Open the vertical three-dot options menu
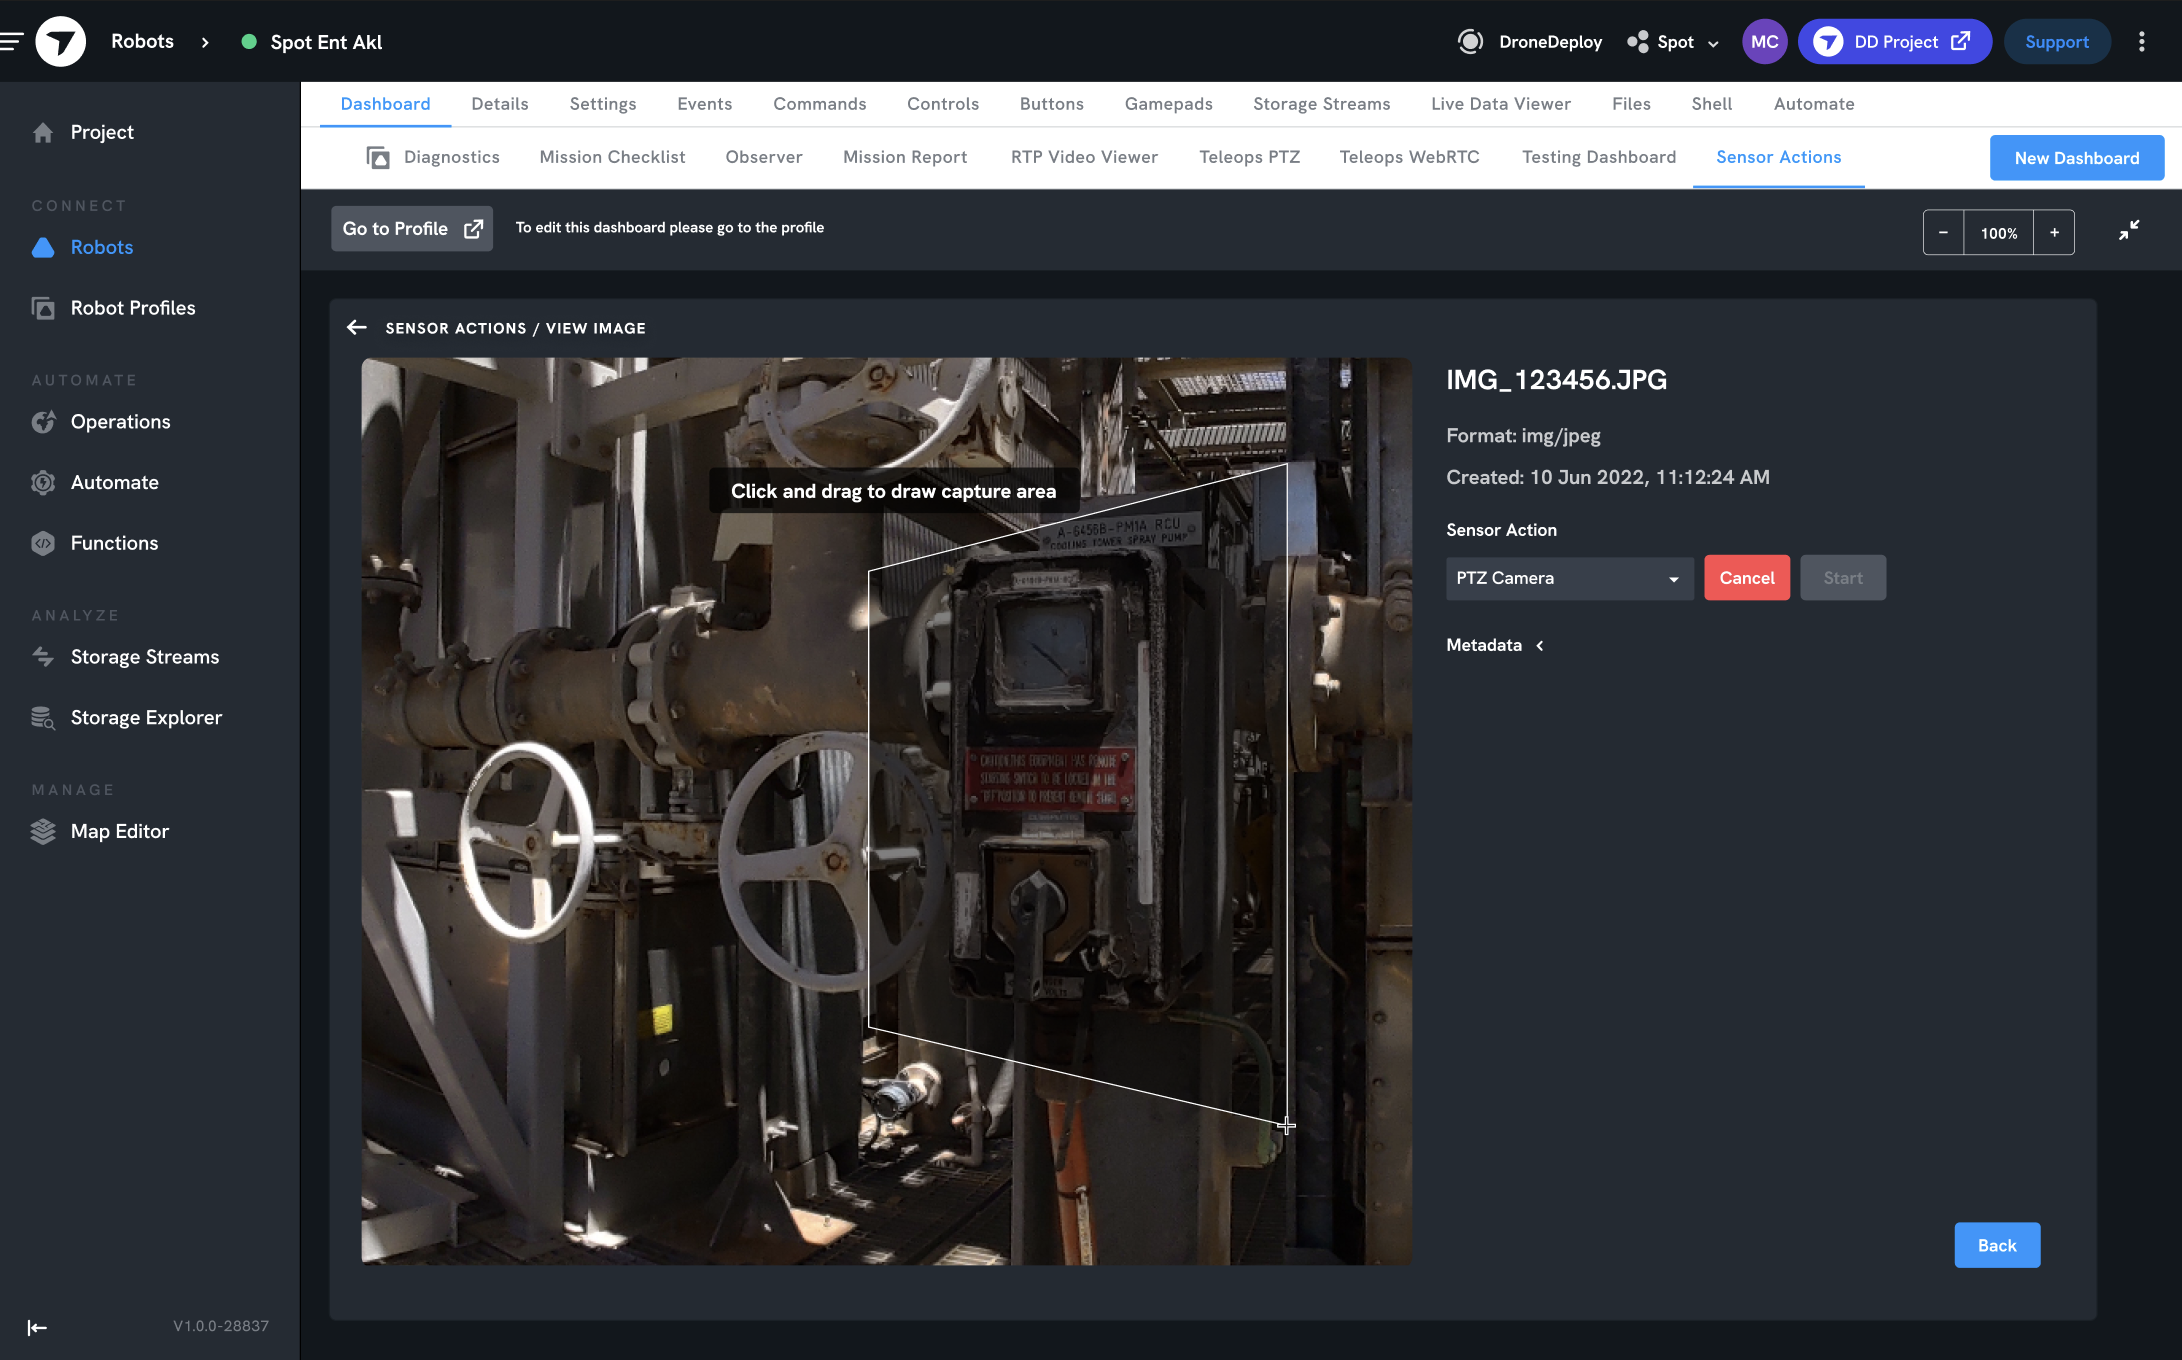The image size is (2182, 1360). [x=2141, y=42]
